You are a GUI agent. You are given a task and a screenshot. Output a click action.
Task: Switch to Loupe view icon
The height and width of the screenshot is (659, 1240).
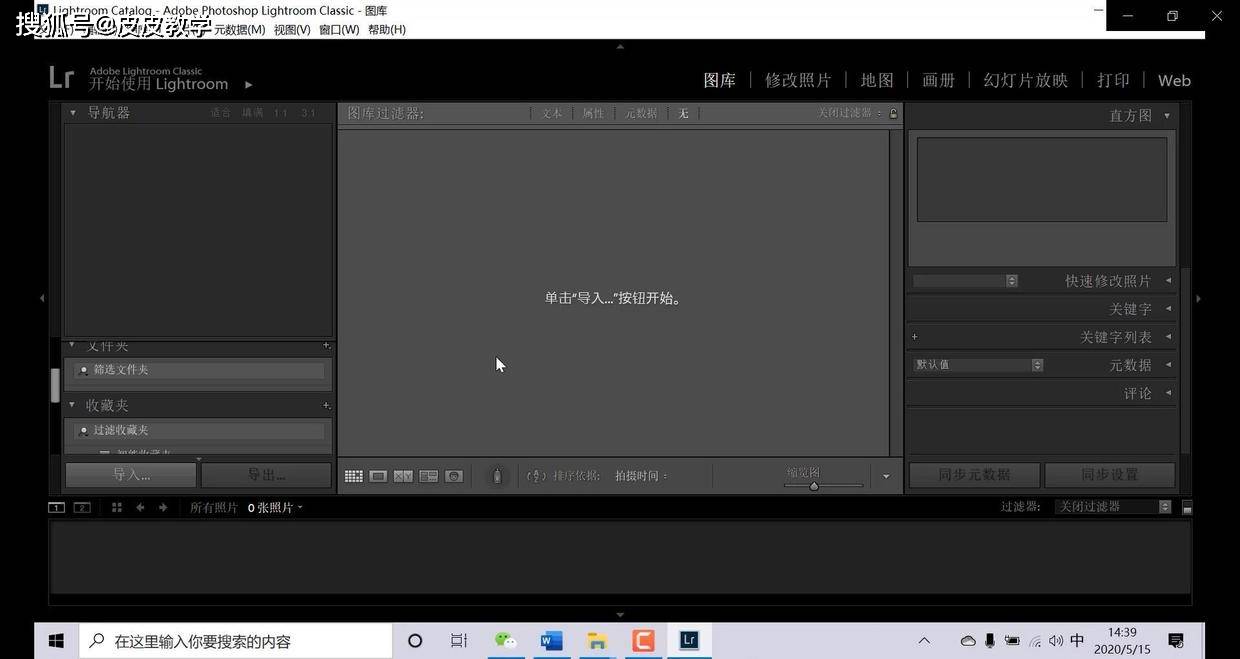click(x=378, y=475)
